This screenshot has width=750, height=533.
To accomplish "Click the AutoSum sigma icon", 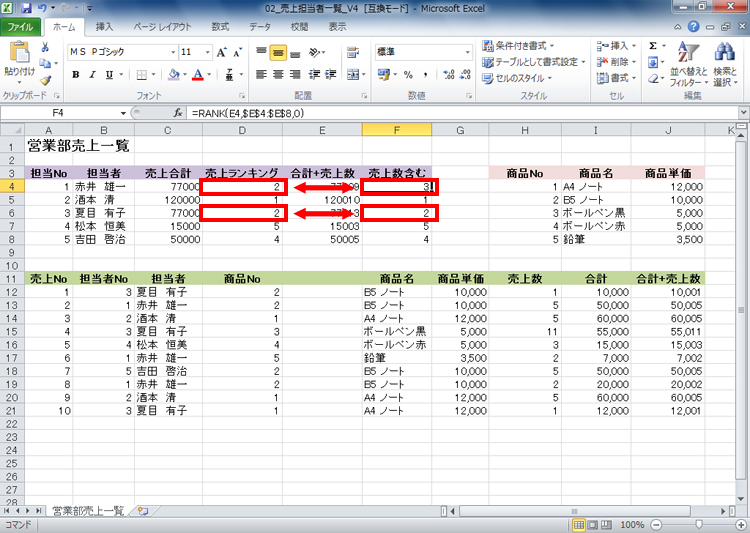I will (x=653, y=46).
